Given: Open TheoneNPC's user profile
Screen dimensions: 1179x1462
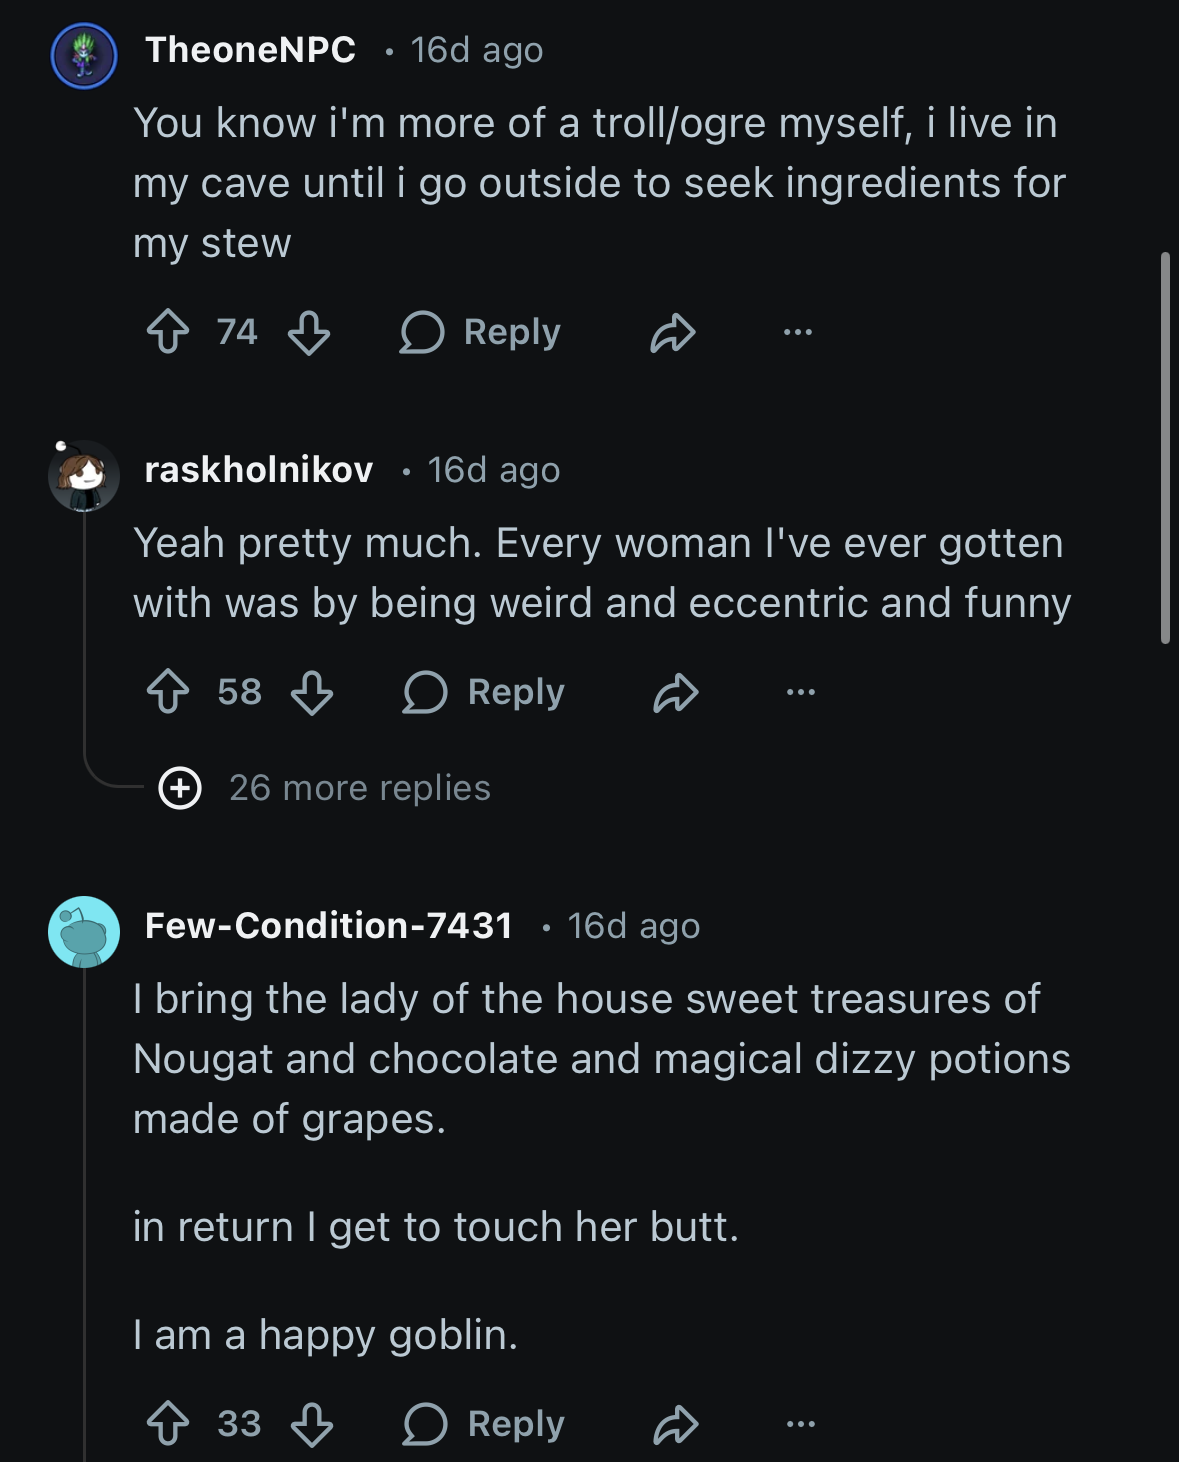Looking at the screenshot, I should coord(250,50).
